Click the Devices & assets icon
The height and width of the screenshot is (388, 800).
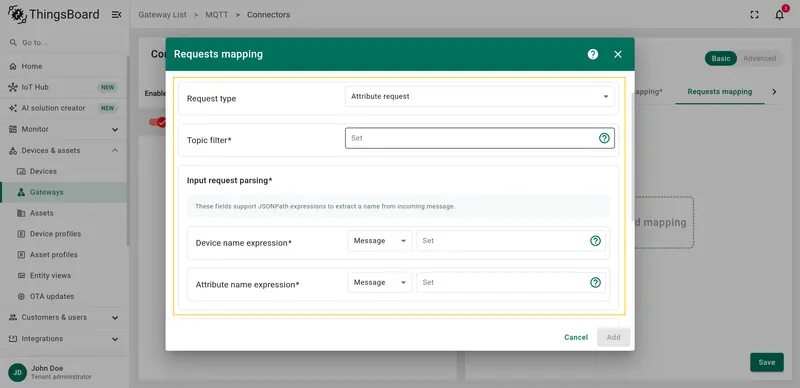13,151
